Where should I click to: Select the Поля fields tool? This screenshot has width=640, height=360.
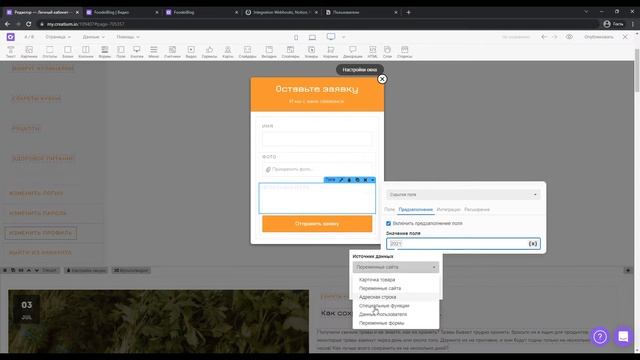(x=121, y=52)
